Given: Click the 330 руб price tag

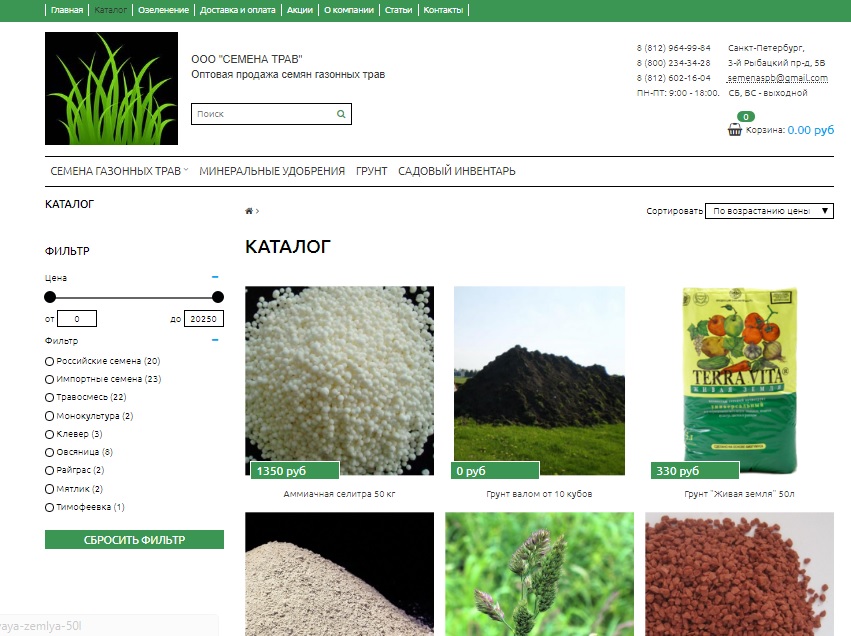Looking at the screenshot, I should coord(694,470).
